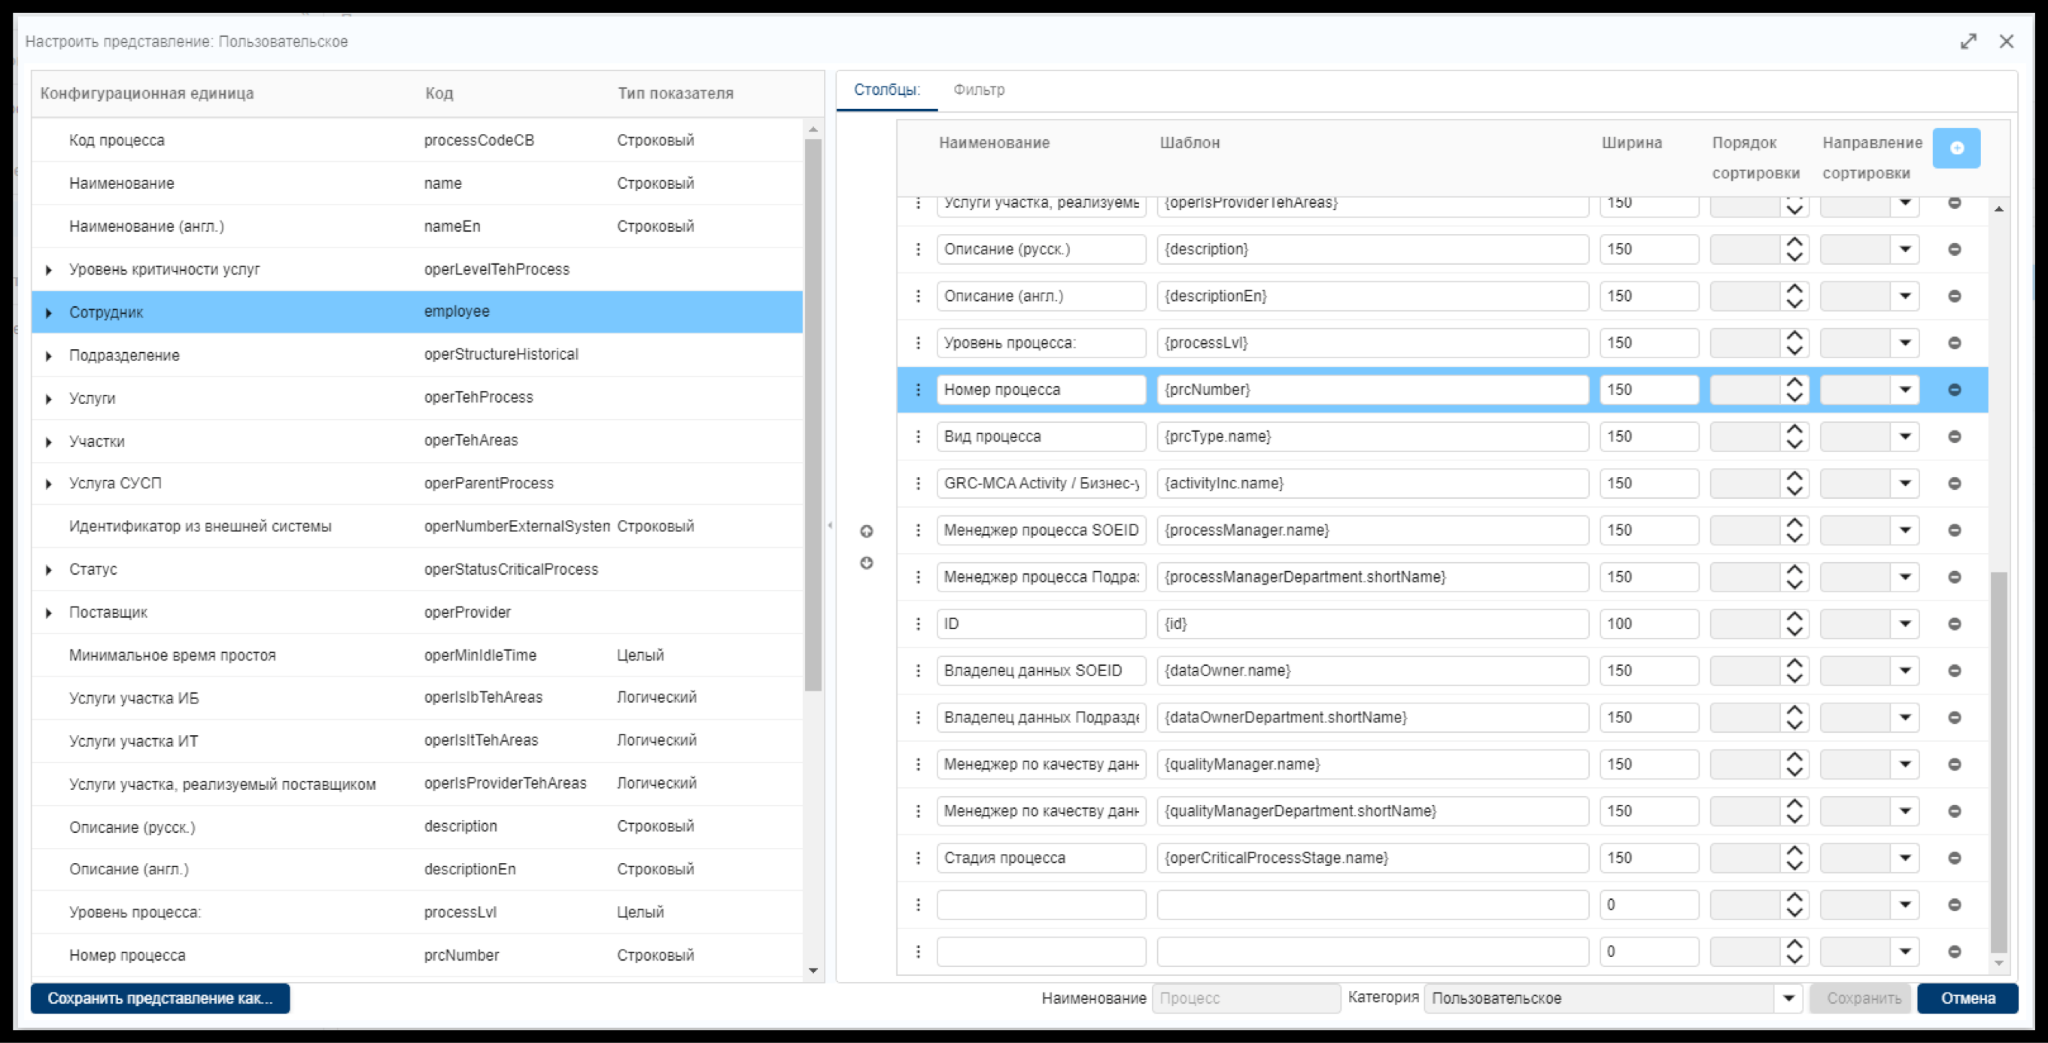Delete the 'ID' column with minus icon
The image size is (2048, 1043).
[1954, 624]
